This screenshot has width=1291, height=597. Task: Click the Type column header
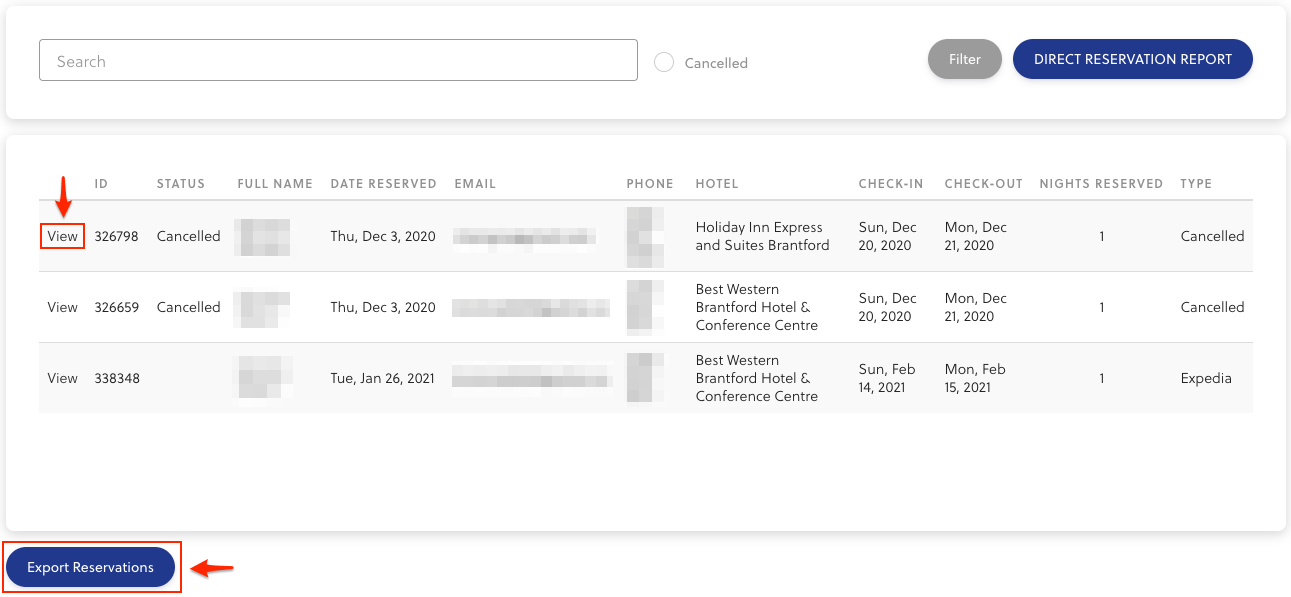coord(1195,184)
